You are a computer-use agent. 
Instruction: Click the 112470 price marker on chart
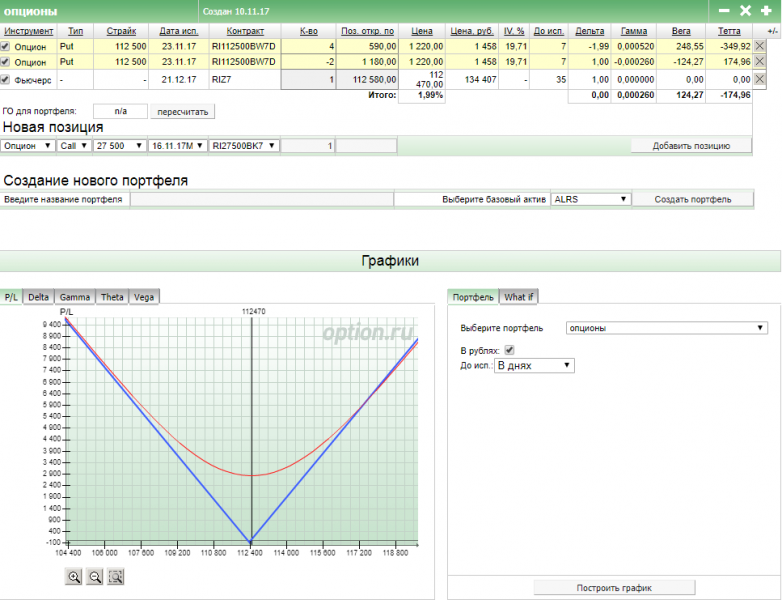(x=253, y=311)
